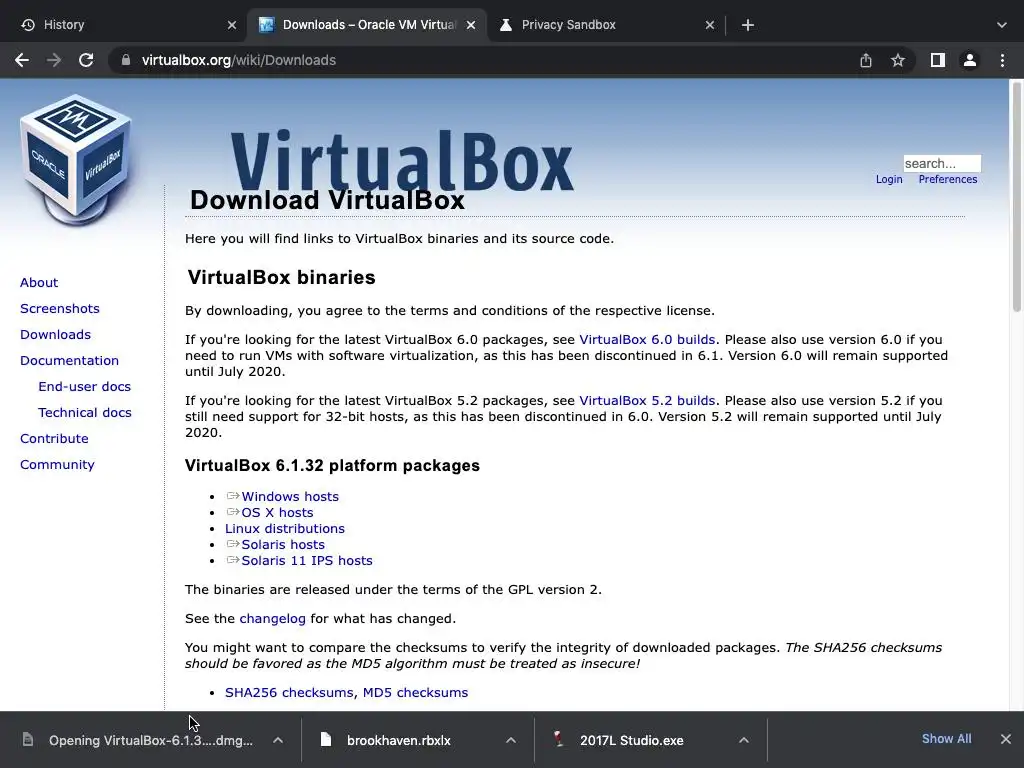Screen dimensions: 1024x768
Task: Click the 2017L Studio.exe wine glass icon
Action: coord(559,740)
